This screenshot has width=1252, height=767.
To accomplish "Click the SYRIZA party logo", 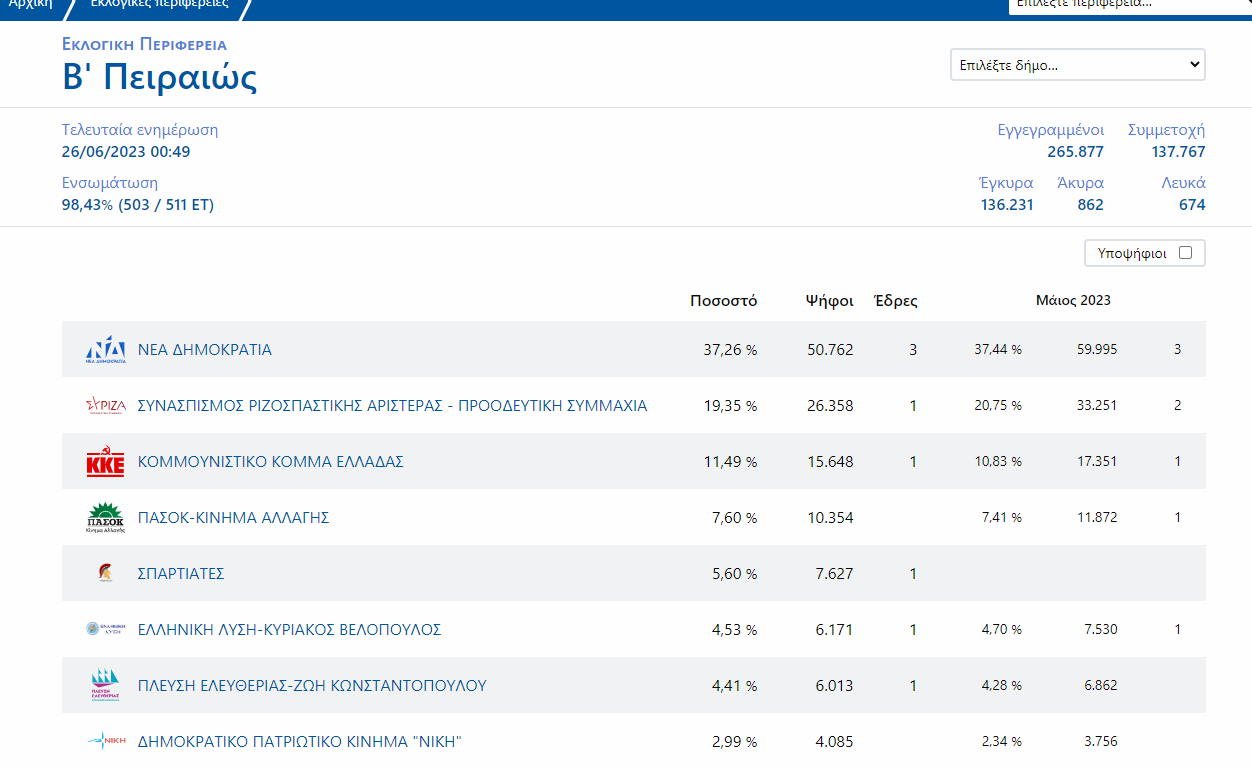I will 105,406.
